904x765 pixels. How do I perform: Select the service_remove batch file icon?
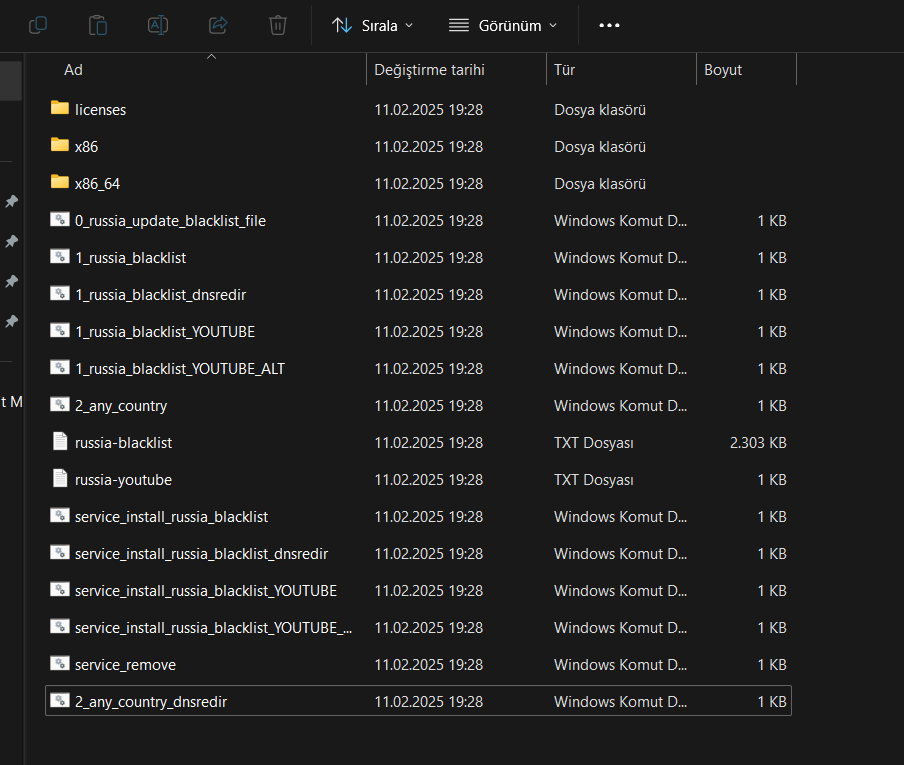coord(60,664)
